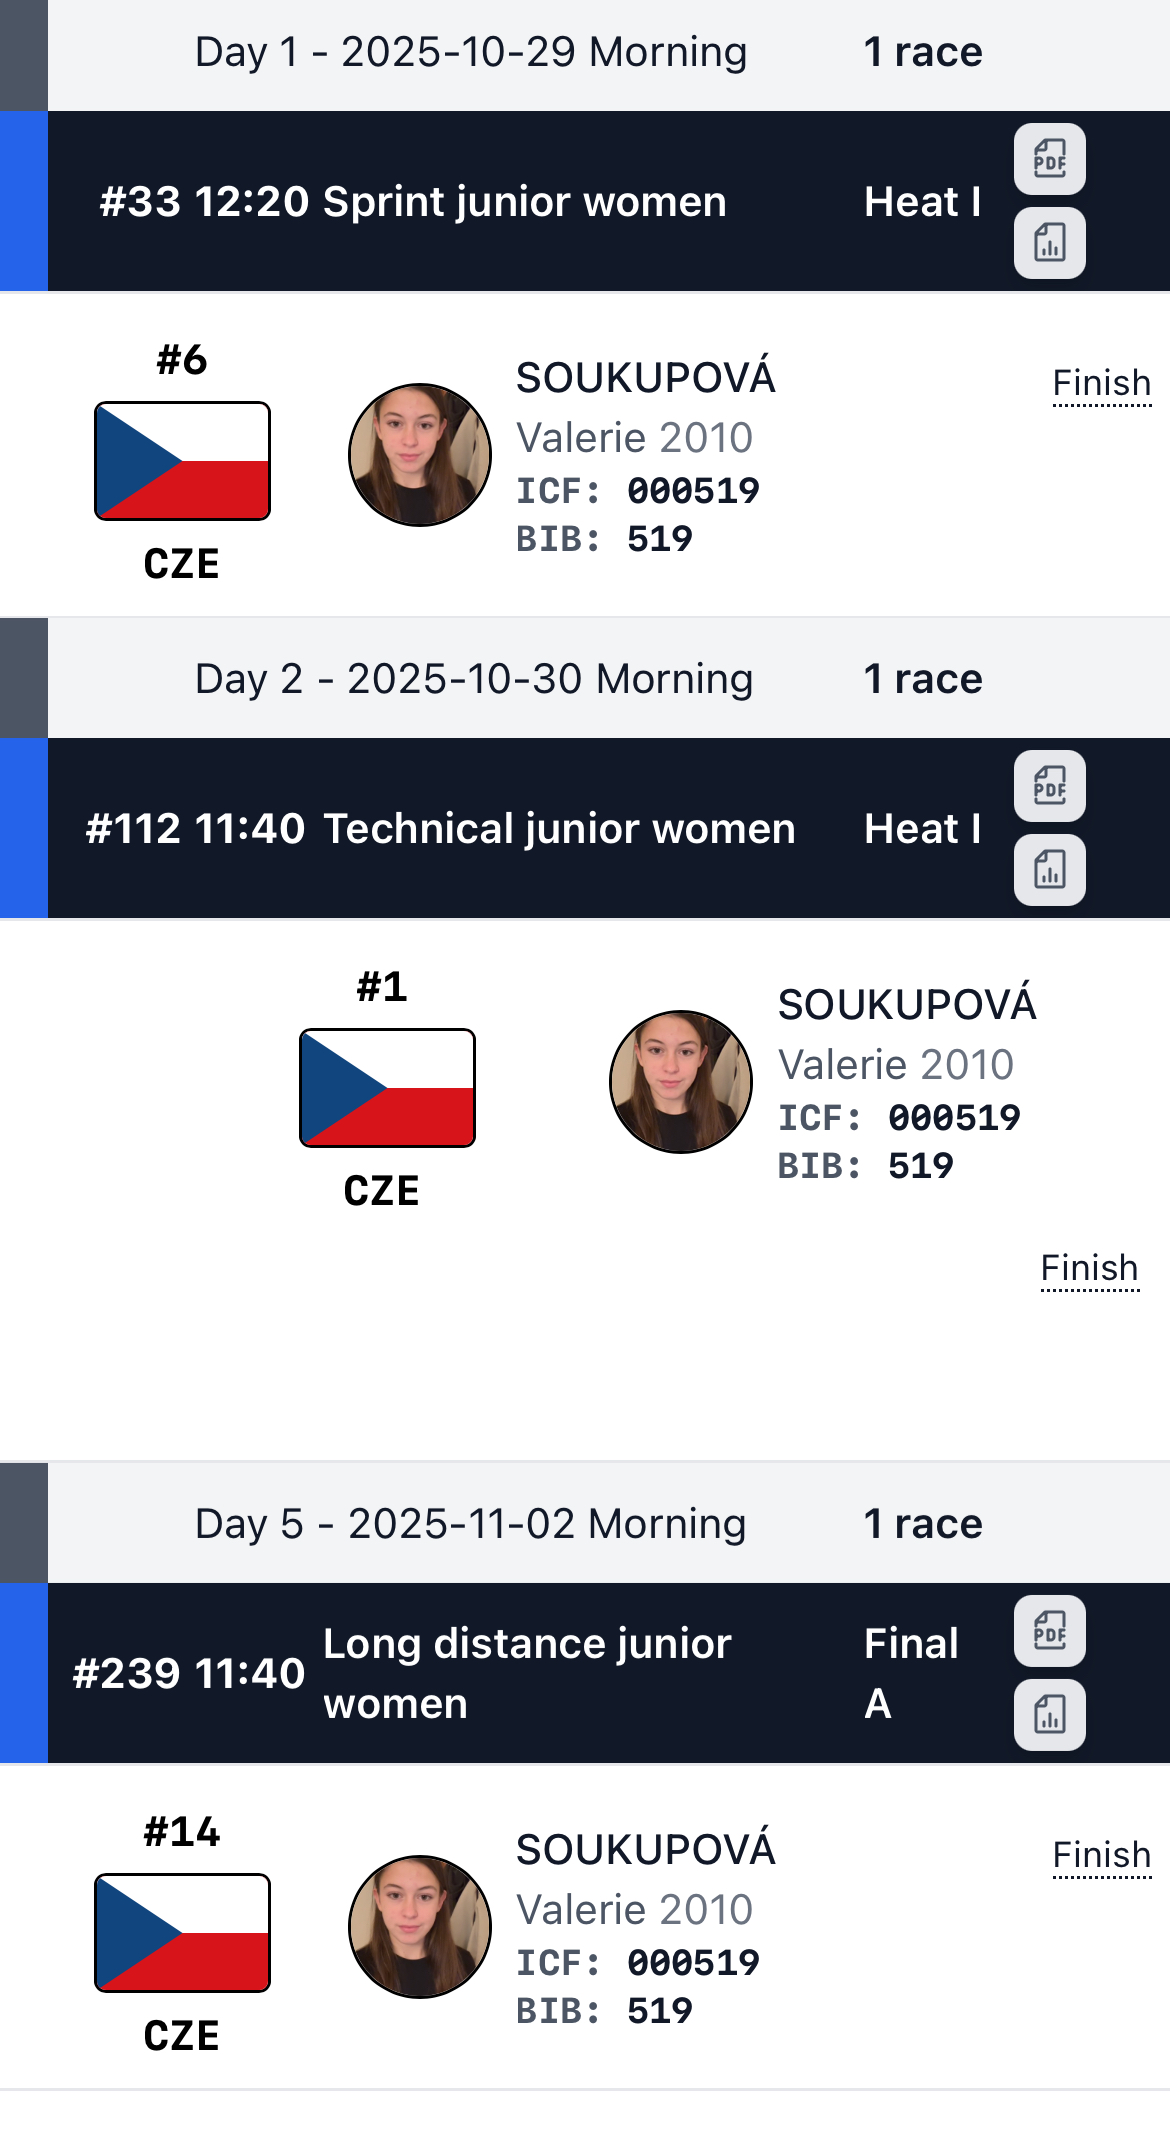The image size is (1170, 2150).
Task: Collapse the Day 5 - 2025-11-02 Morning section
Action: [470, 1525]
